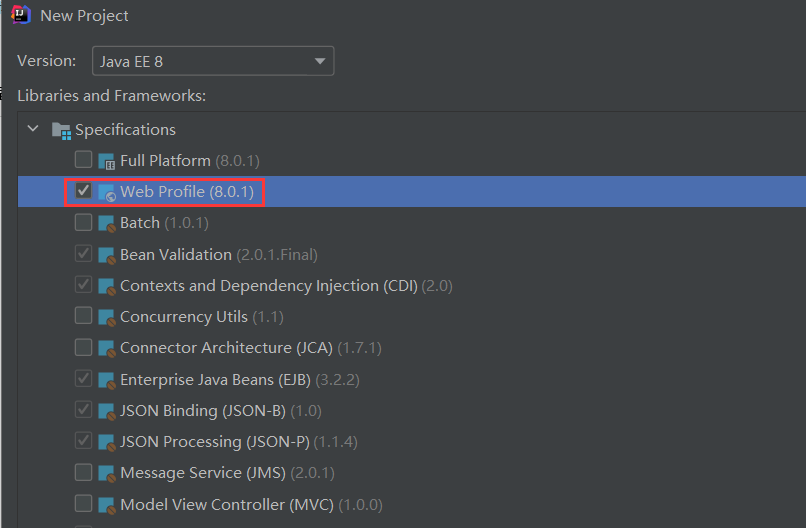Click the Message Service (JMS) icon
Image resolution: width=806 pixels, height=528 pixels.
point(106,473)
